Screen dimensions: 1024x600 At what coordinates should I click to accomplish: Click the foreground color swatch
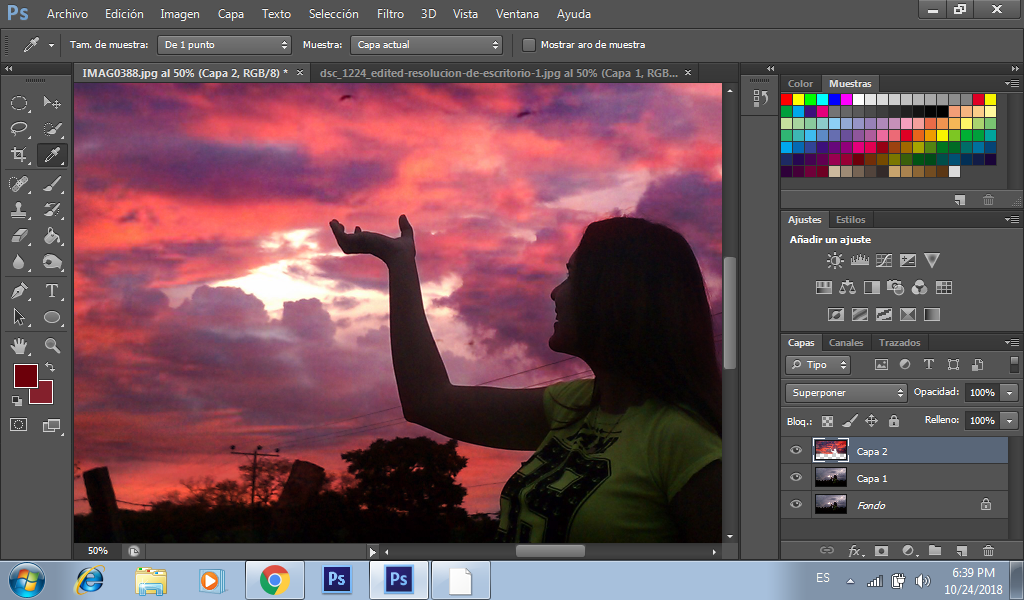click(24, 376)
